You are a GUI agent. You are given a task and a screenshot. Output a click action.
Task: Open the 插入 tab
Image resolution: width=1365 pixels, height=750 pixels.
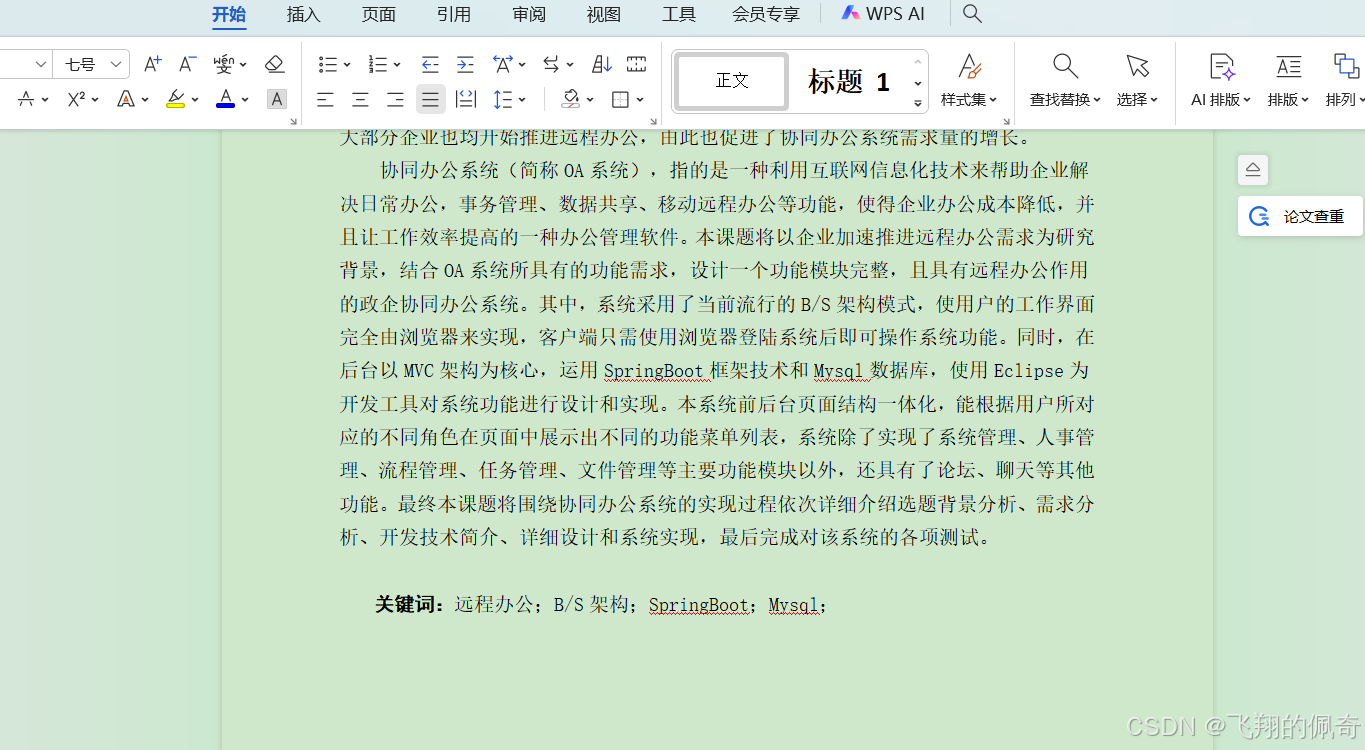(x=303, y=14)
